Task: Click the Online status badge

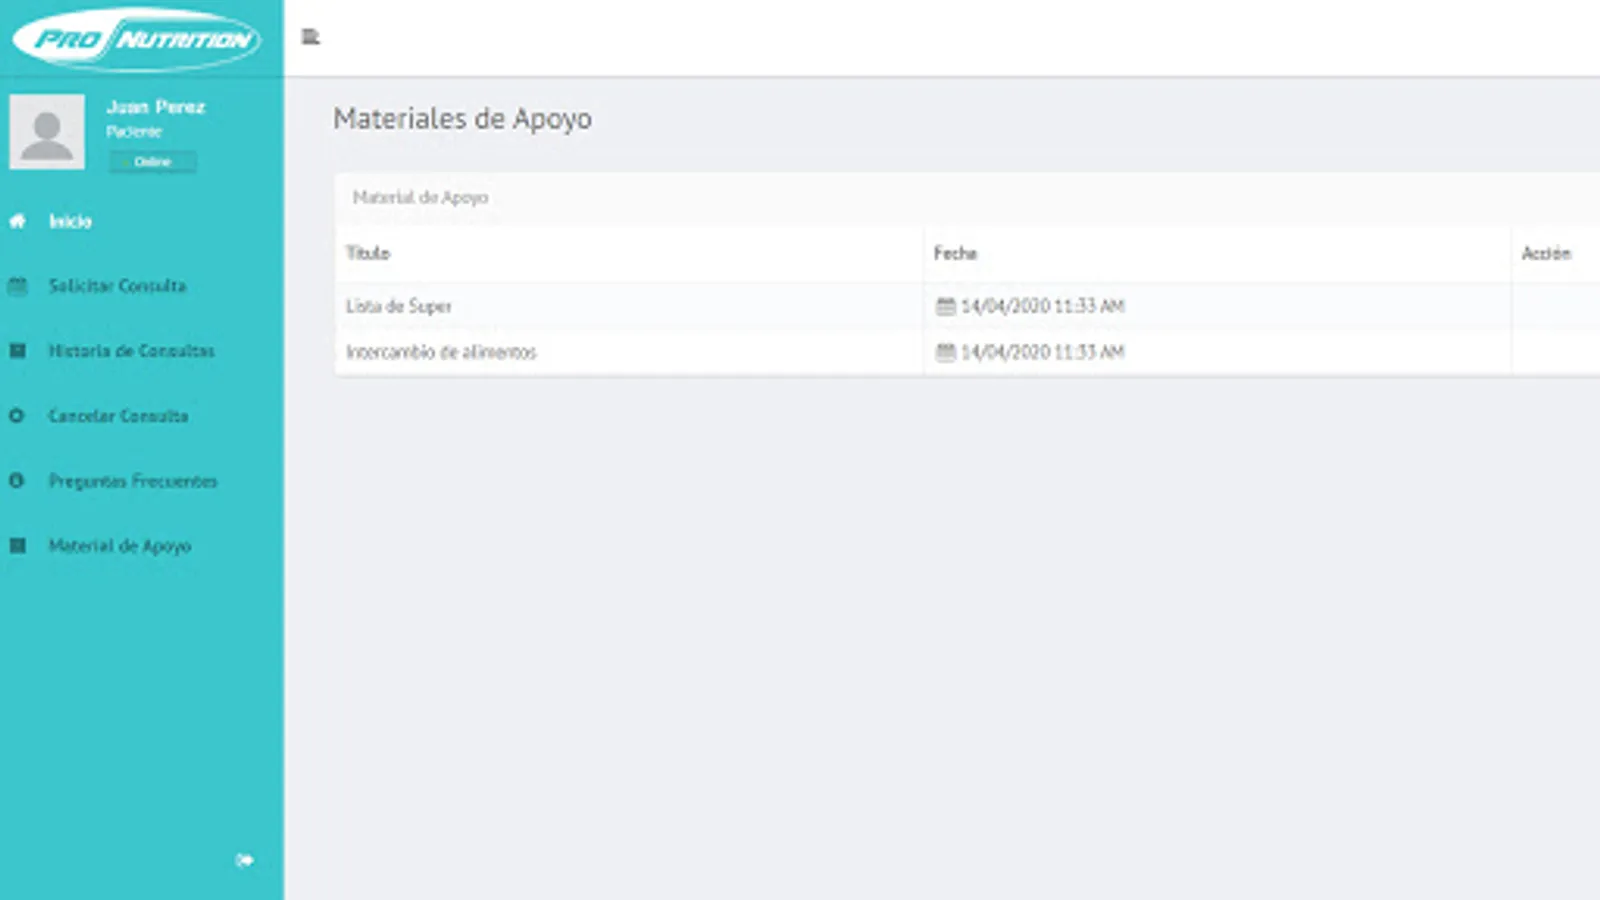Action: [152, 161]
